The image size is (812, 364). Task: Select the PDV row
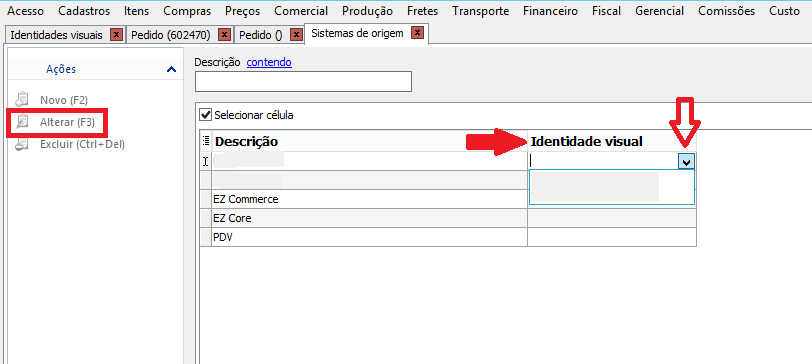click(x=369, y=238)
